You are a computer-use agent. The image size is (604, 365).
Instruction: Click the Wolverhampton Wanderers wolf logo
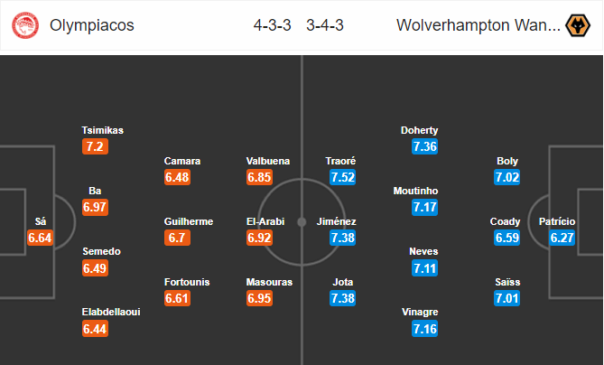click(577, 25)
